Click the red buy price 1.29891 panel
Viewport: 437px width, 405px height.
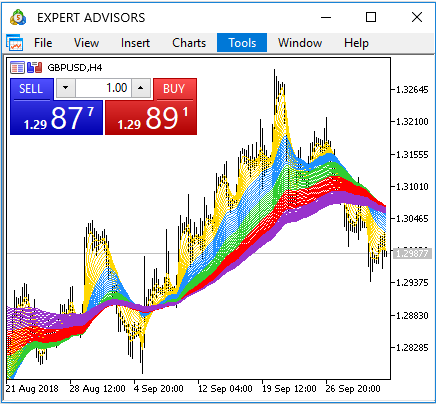pos(151,118)
